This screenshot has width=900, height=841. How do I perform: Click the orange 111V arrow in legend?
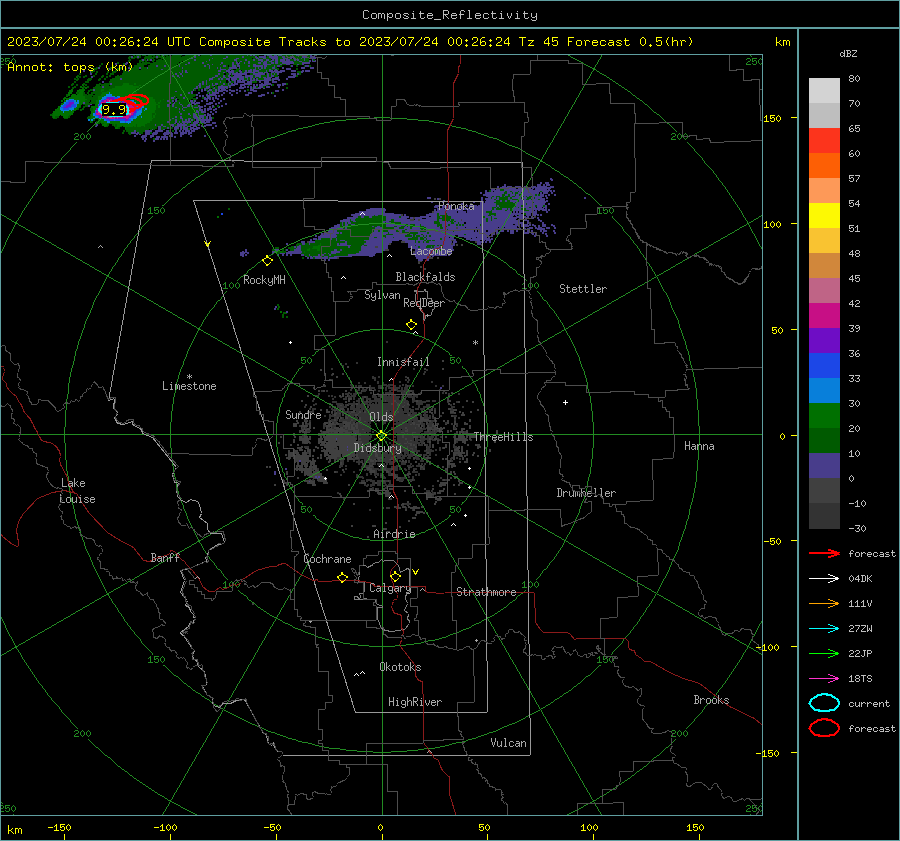(x=824, y=603)
